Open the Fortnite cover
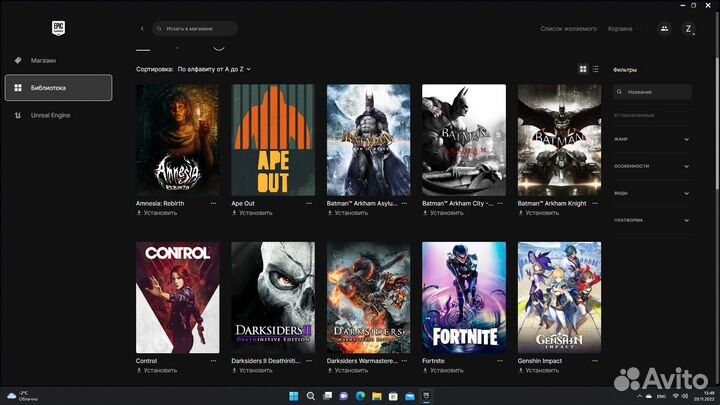 (x=464, y=298)
